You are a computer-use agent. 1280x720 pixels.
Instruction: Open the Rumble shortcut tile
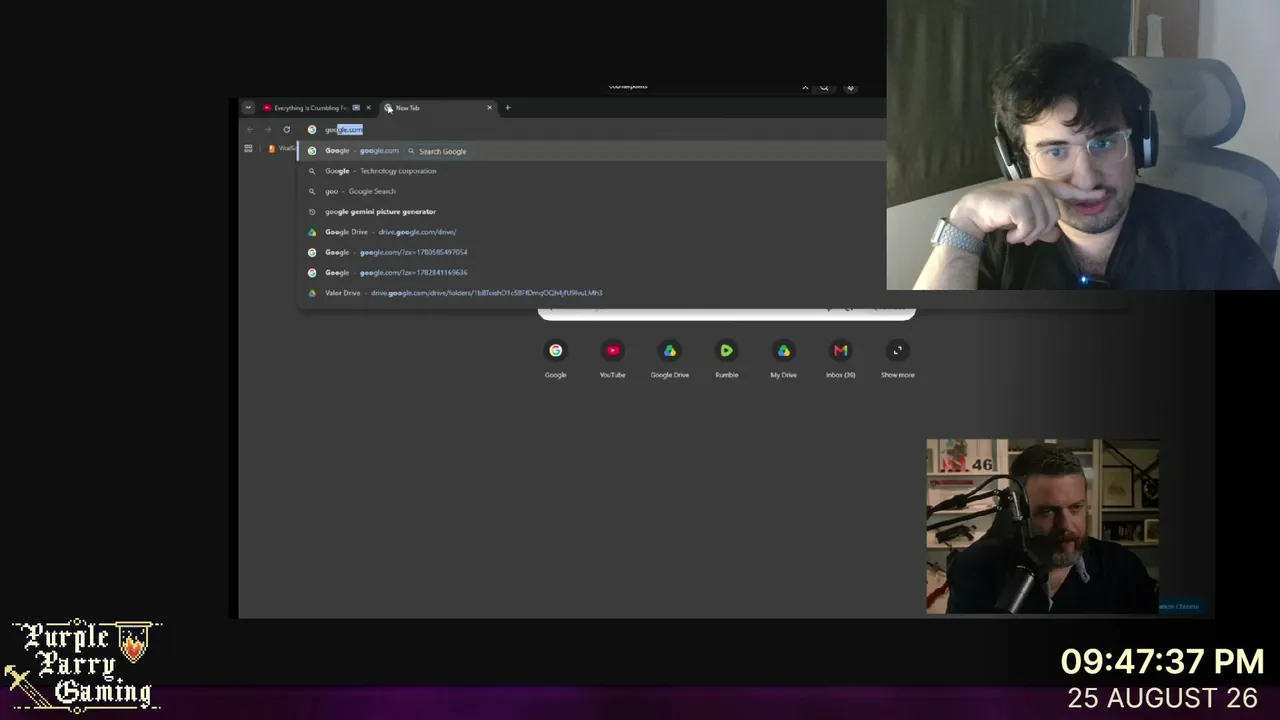pyautogui.click(x=727, y=357)
